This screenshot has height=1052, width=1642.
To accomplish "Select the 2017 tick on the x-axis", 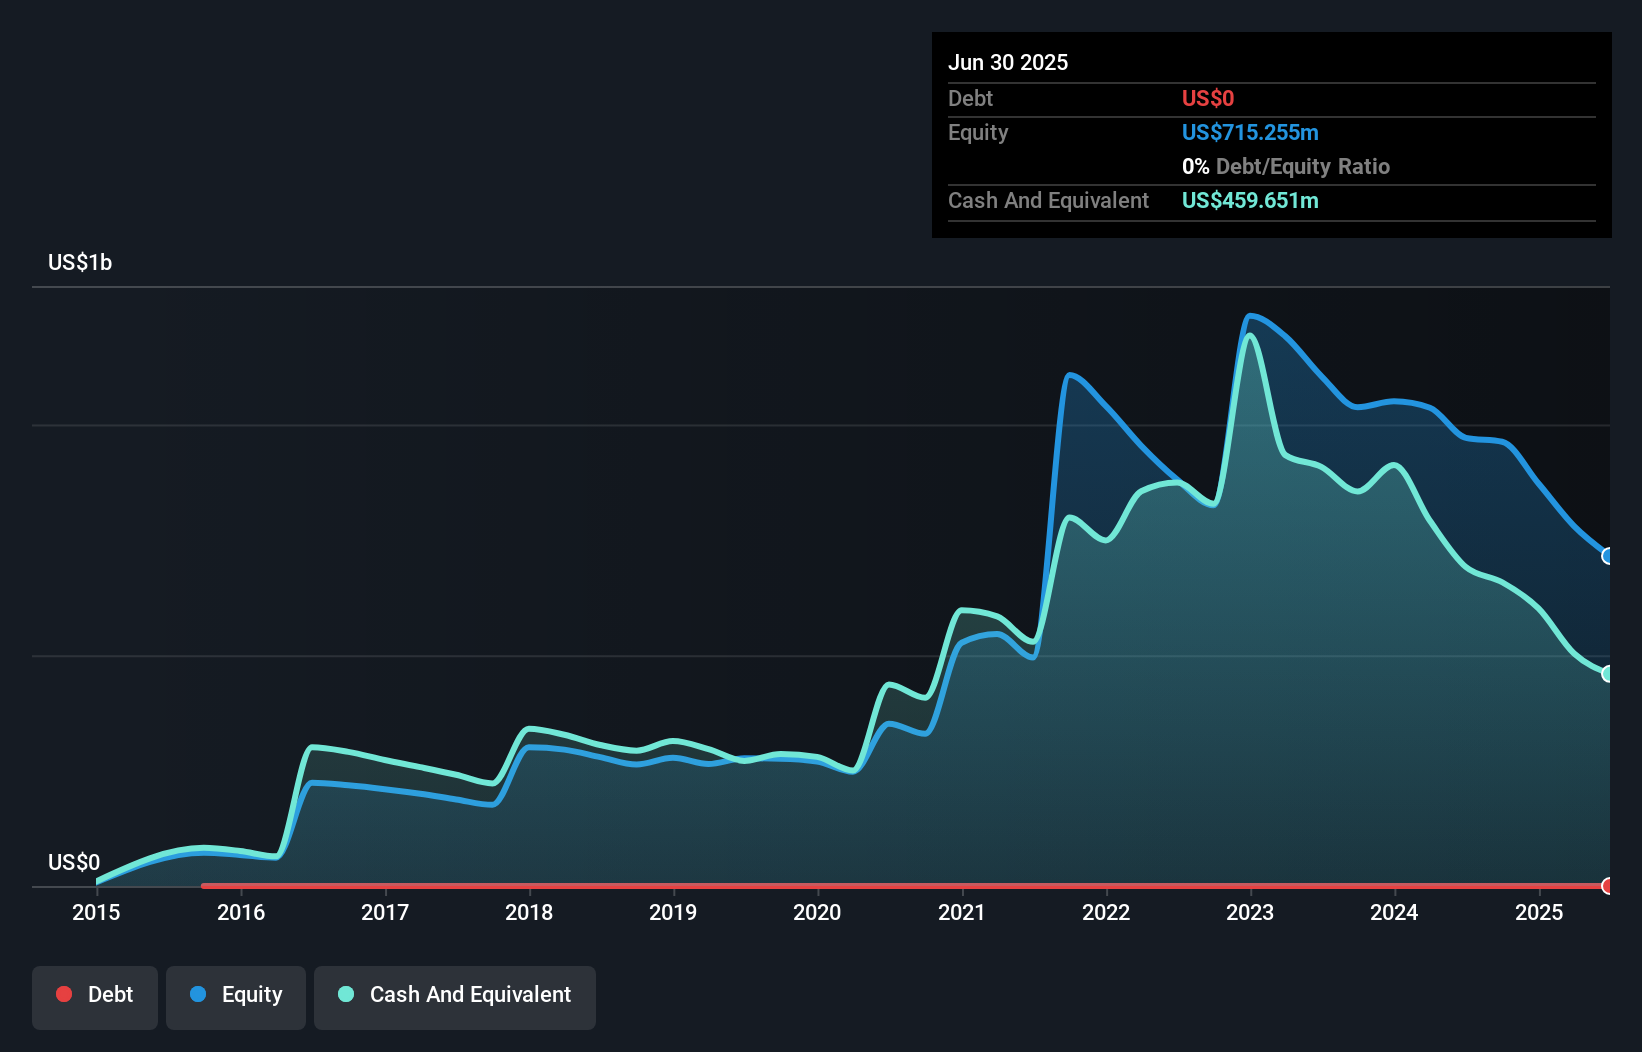I will pyautogui.click(x=385, y=912).
